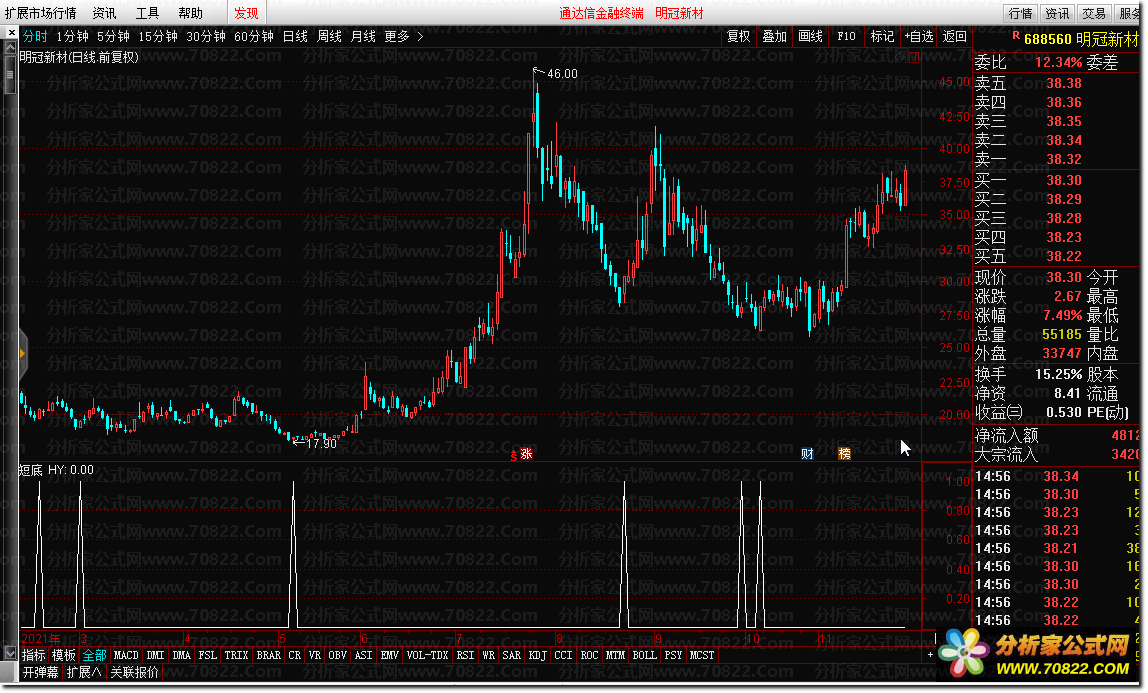Click the orange 榜 ranking marker

point(844,454)
